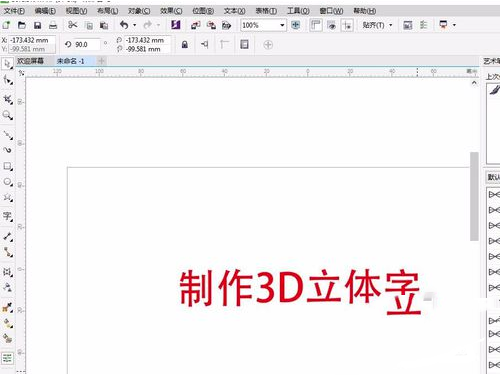Viewport: 501px width, 377px height.
Task: Click the Cut scissors icon
Action: coord(72,25)
